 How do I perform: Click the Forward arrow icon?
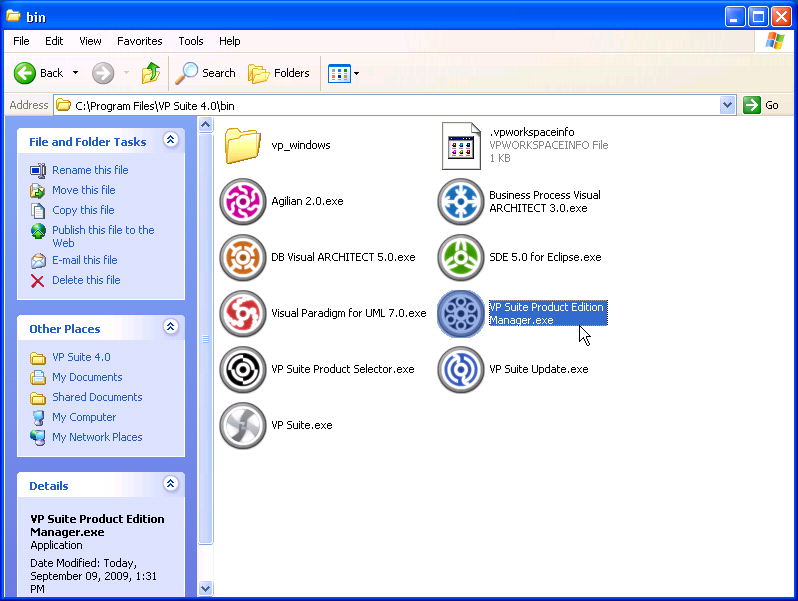tap(103, 73)
